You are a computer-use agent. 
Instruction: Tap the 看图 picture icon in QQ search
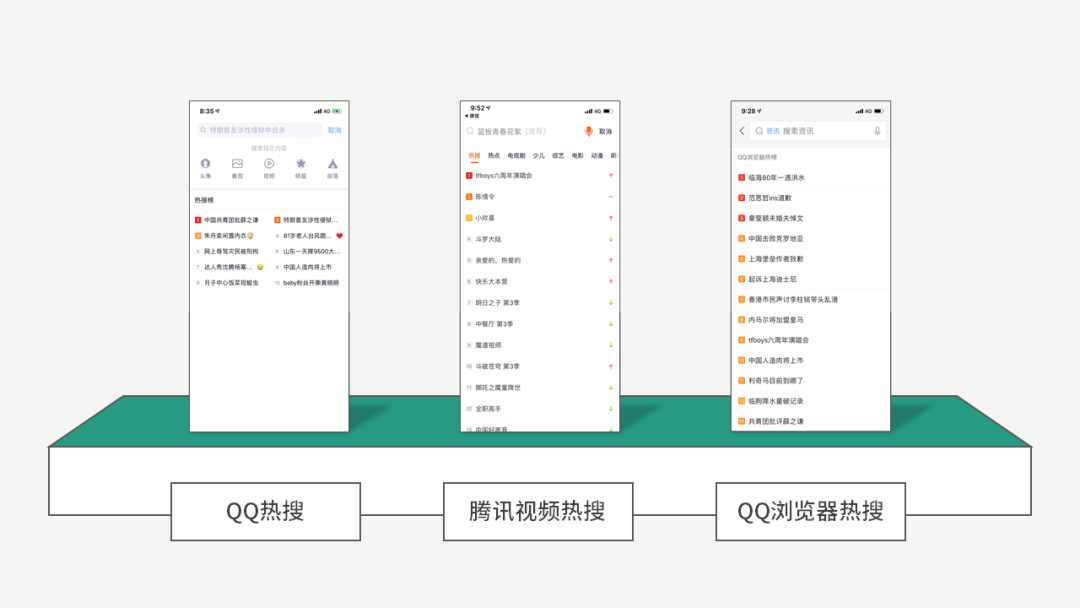pyautogui.click(x=237, y=164)
